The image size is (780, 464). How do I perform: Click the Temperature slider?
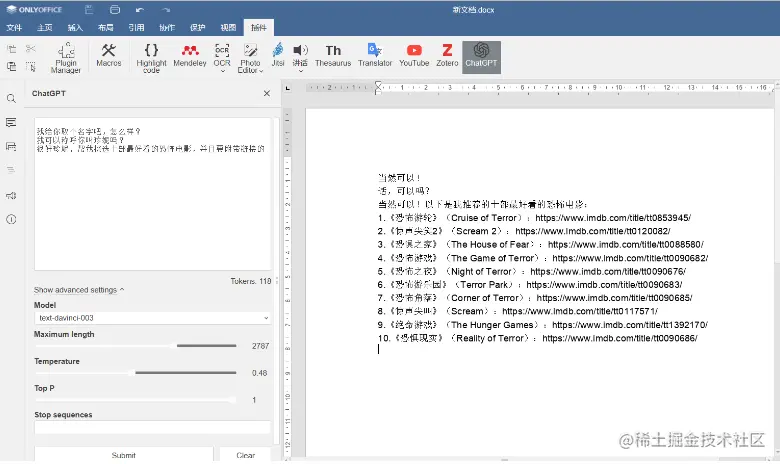[x=135, y=372]
